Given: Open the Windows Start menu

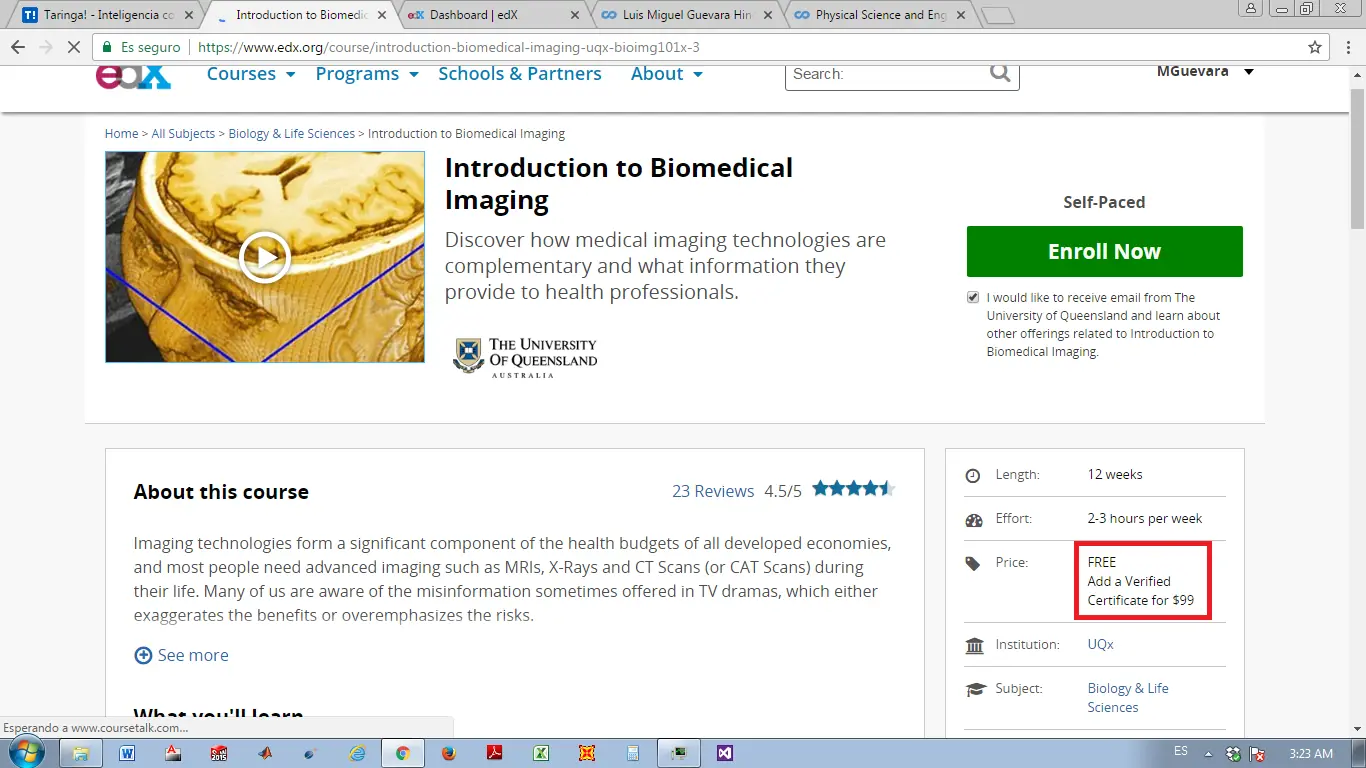Looking at the screenshot, I should coord(27,752).
